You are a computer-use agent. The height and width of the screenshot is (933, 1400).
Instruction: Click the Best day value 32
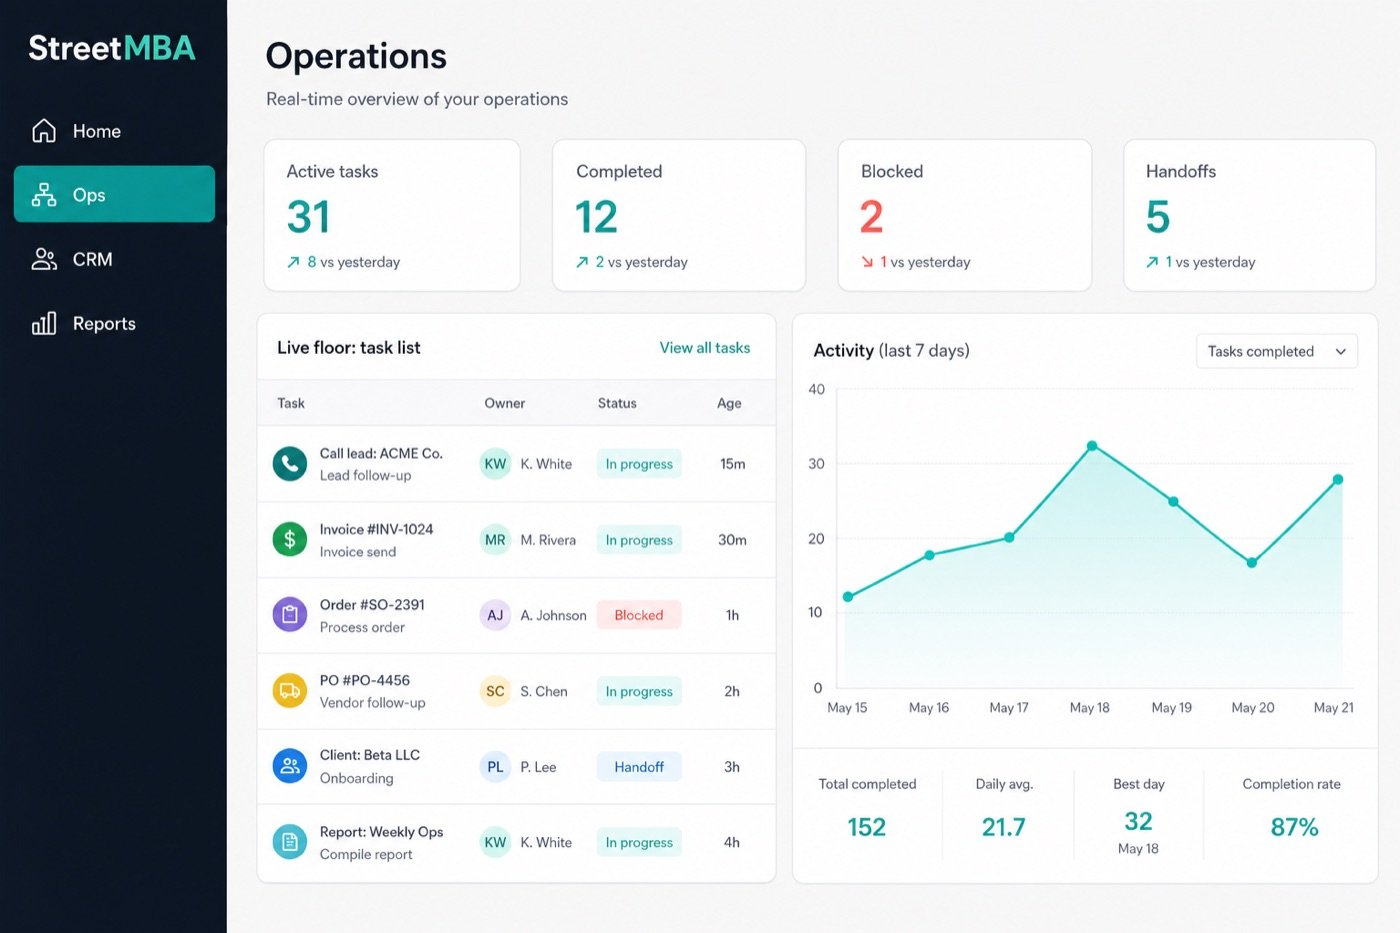tap(1138, 821)
